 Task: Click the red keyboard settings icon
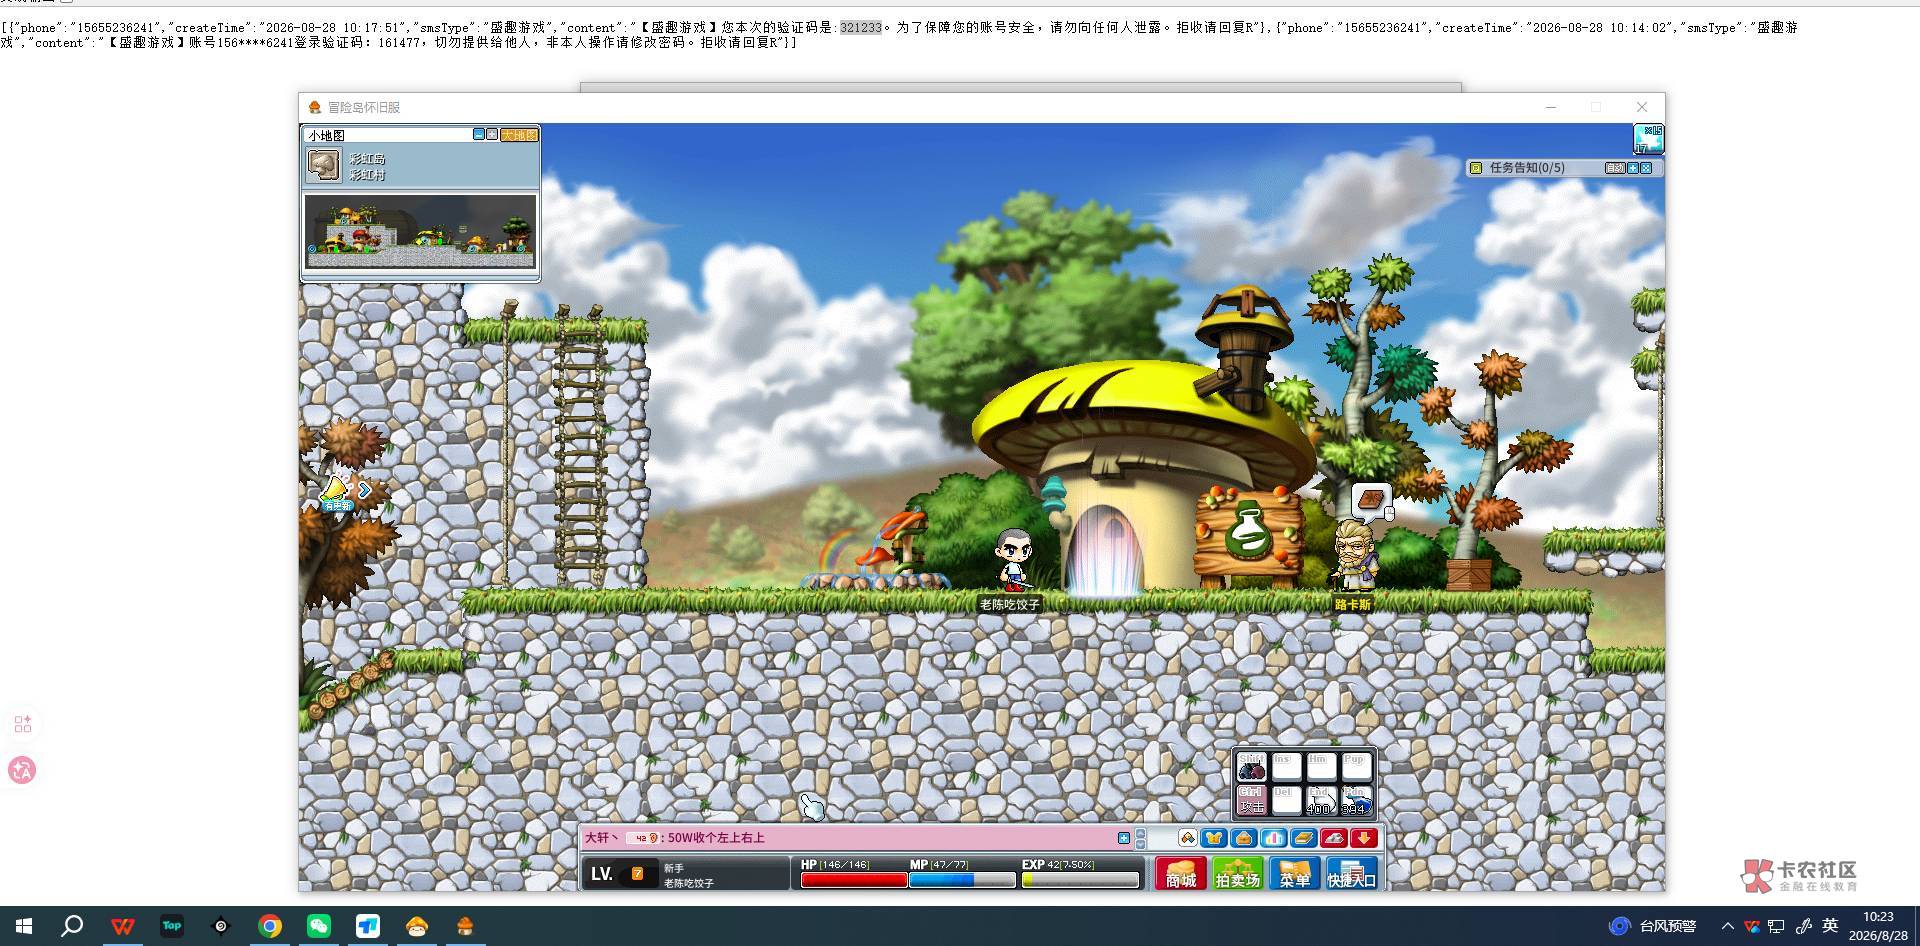[x=1334, y=838]
